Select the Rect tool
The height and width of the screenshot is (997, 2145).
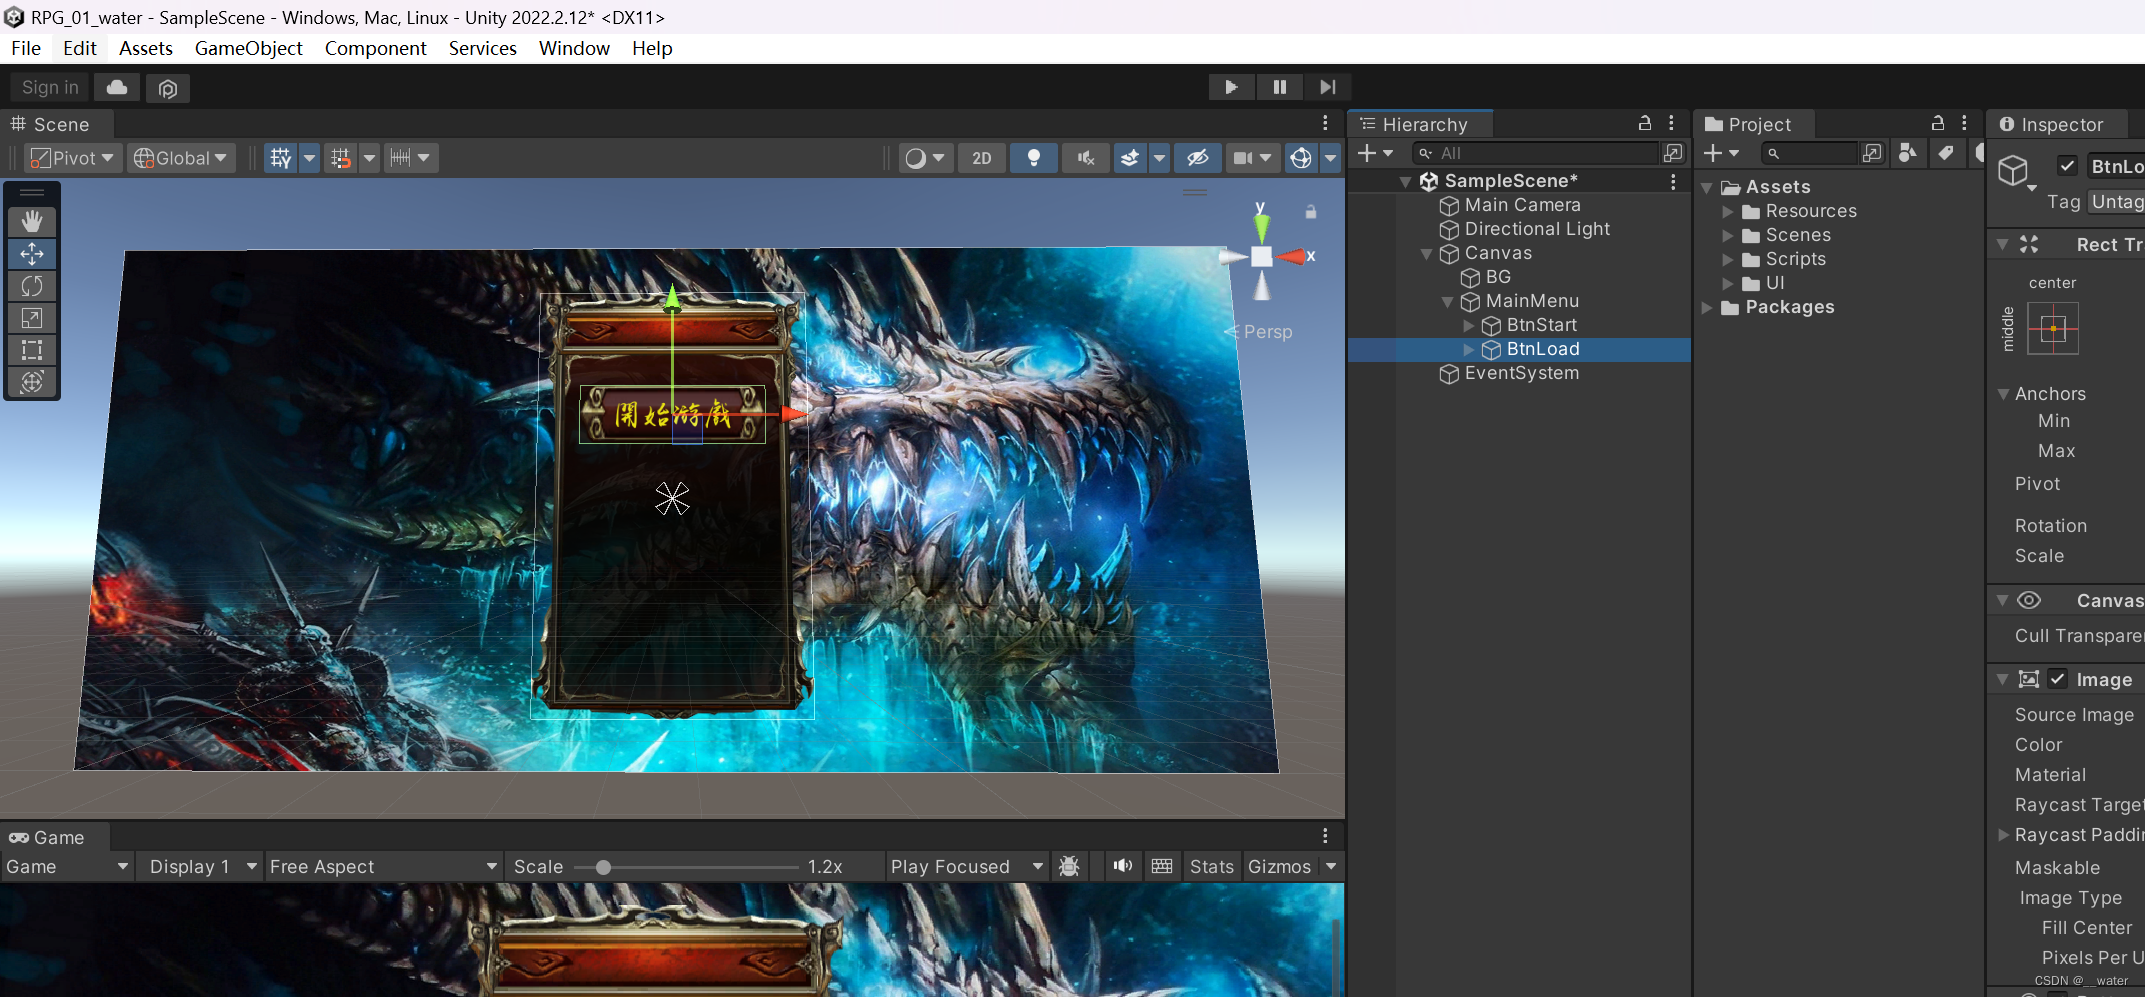[x=32, y=350]
